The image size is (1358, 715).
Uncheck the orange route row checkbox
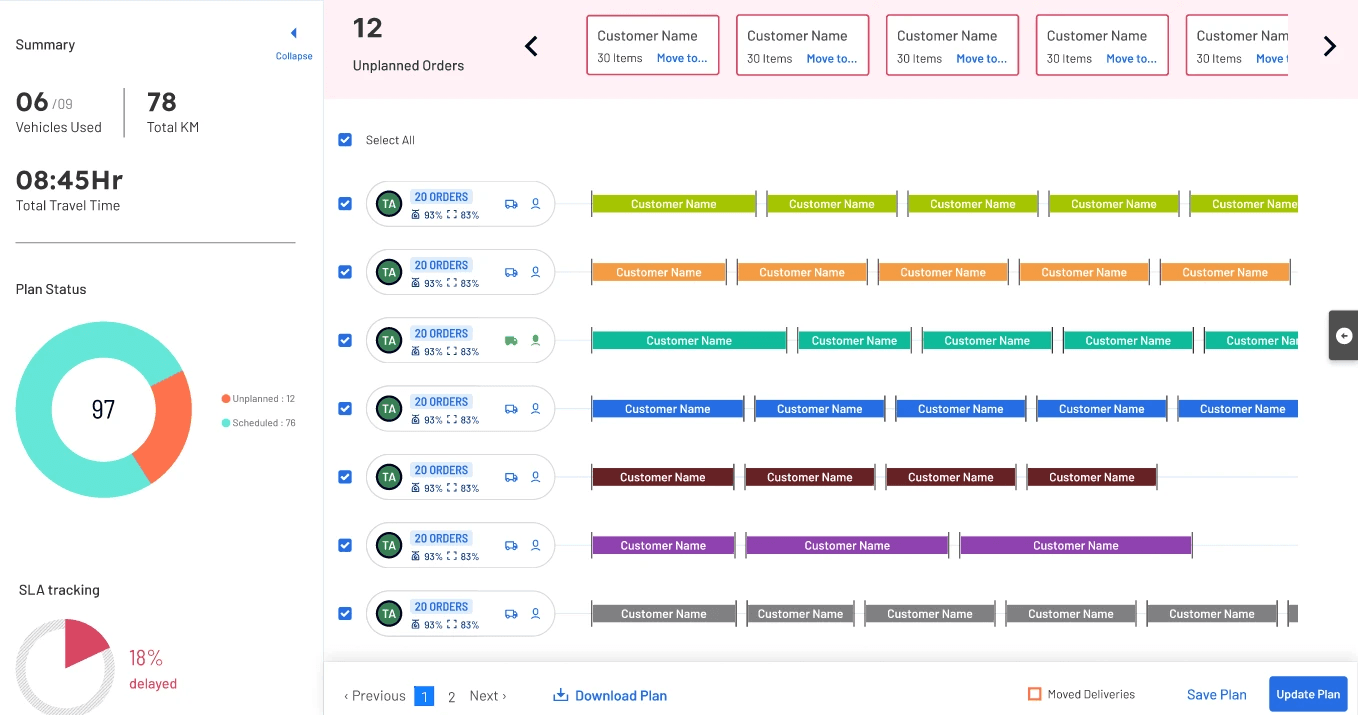tap(345, 272)
